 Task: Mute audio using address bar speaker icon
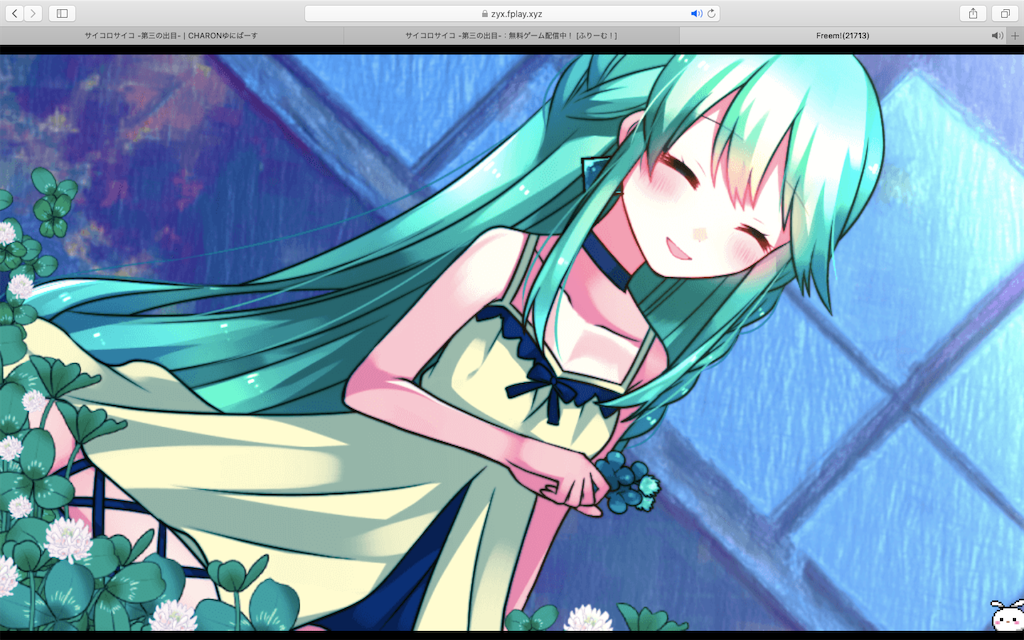coord(696,13)
